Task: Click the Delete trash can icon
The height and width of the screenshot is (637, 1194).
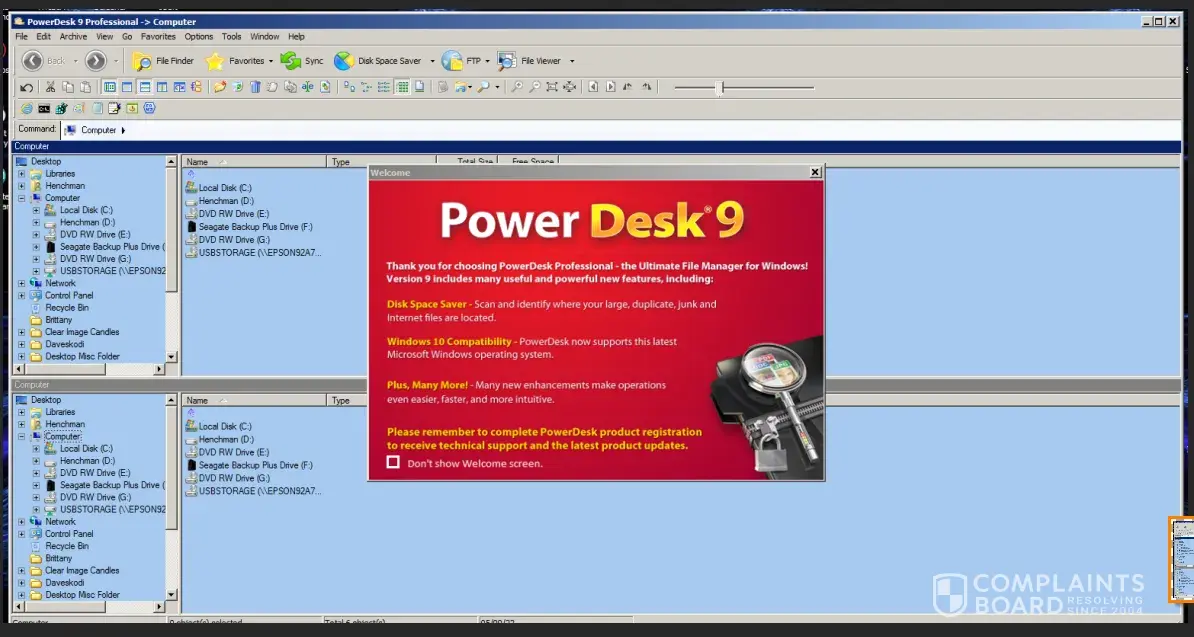Action: (255, 87)
